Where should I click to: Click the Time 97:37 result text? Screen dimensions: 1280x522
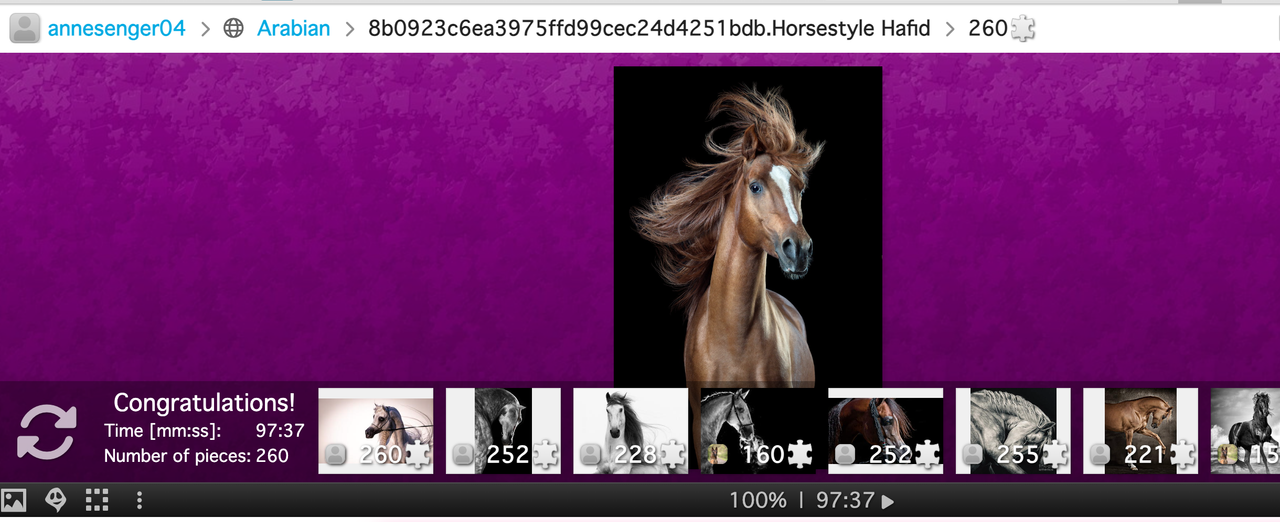(204, 431)
